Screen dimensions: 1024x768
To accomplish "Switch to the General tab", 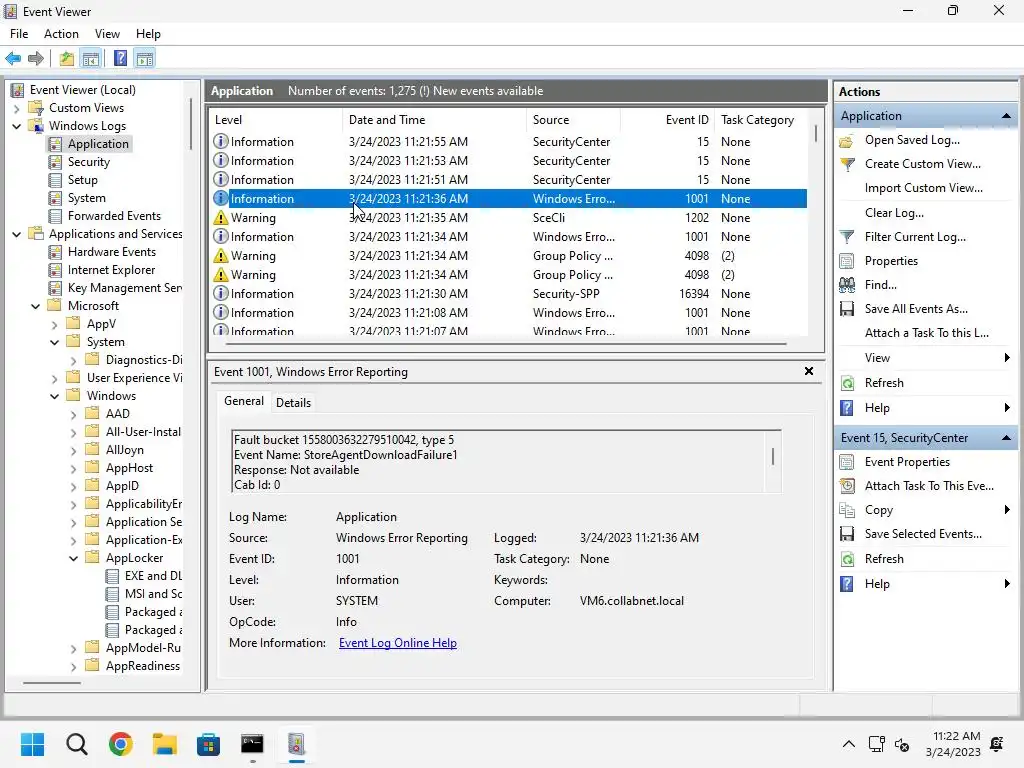I will [244, 402].
